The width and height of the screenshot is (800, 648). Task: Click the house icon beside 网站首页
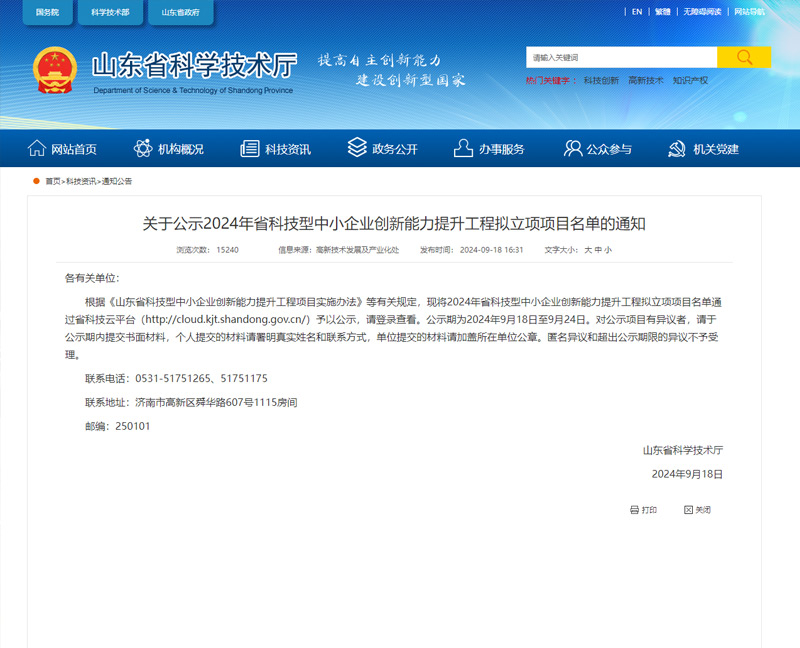pyautogui.click(x=37, y=148)
